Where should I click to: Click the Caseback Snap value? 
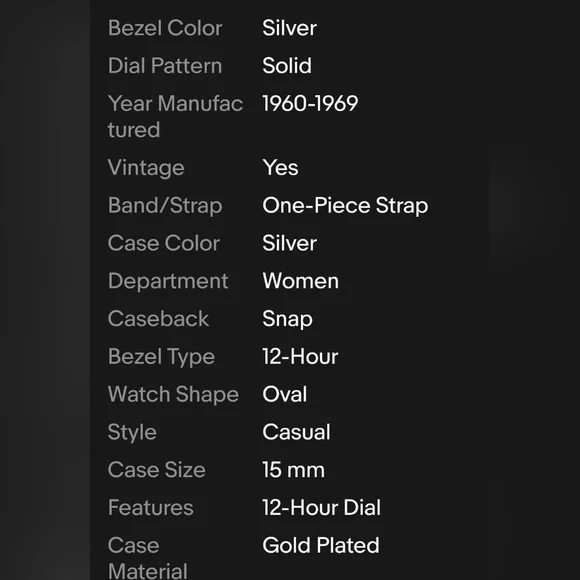tap(287, 319)
